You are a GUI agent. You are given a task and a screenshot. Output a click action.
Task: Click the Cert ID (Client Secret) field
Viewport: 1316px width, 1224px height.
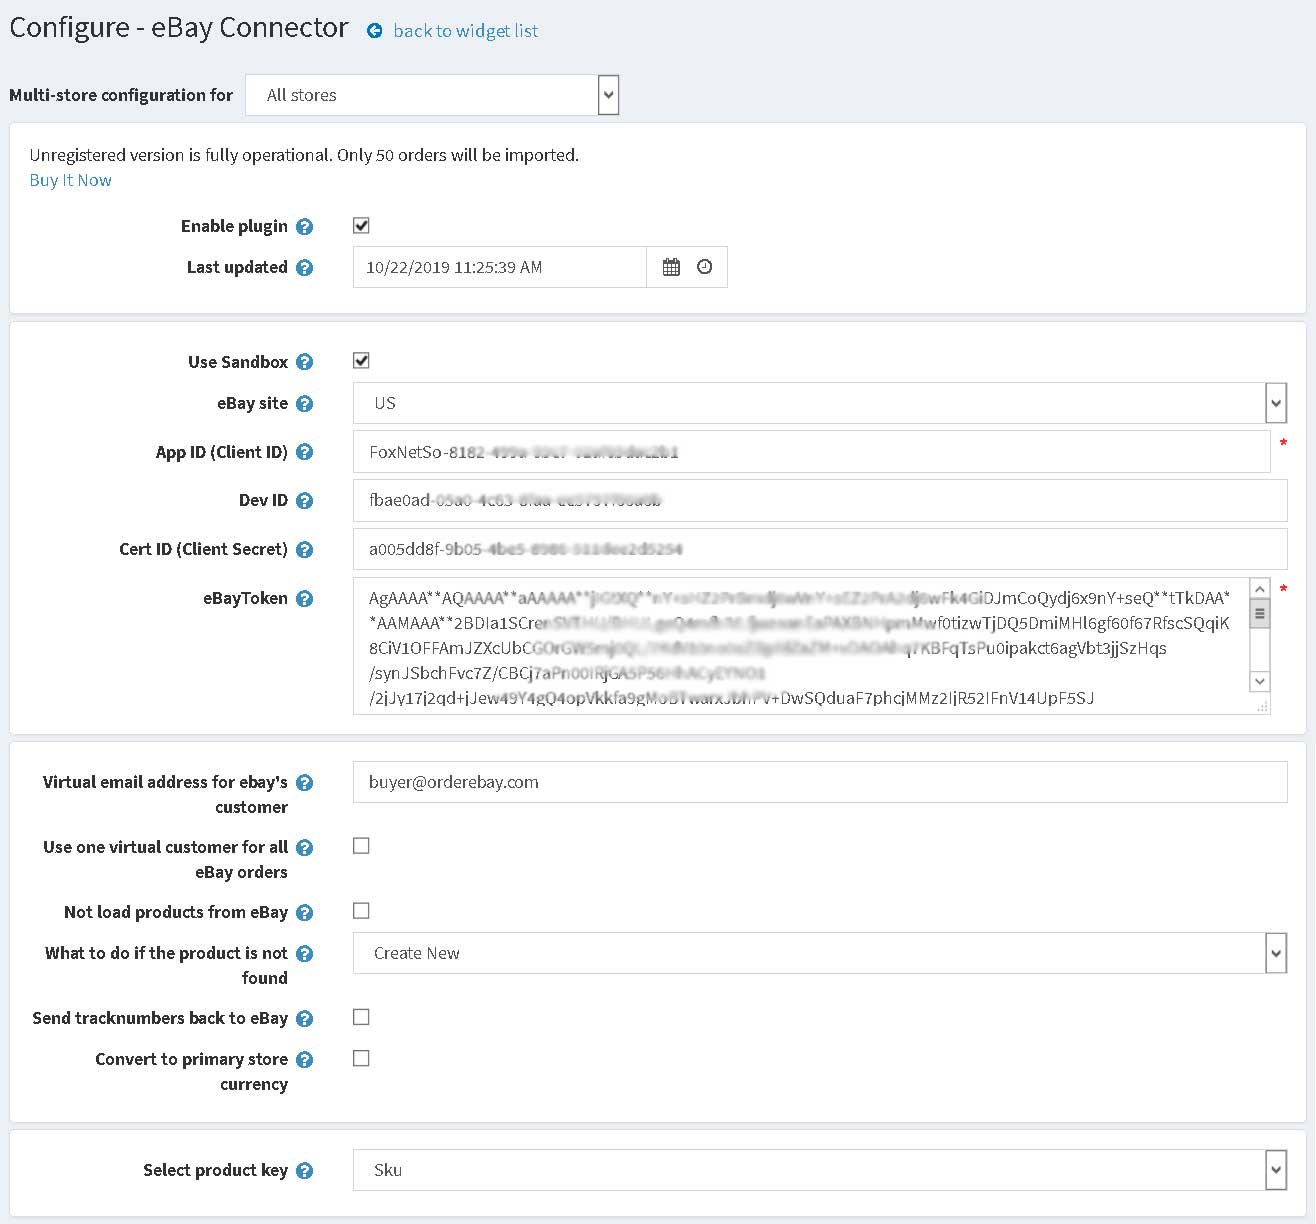coord(820,549)
